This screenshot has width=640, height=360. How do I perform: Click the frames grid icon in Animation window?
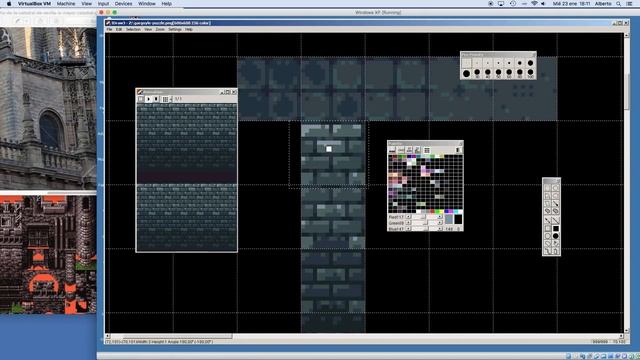pyautogui.click(x=165, y=99)
